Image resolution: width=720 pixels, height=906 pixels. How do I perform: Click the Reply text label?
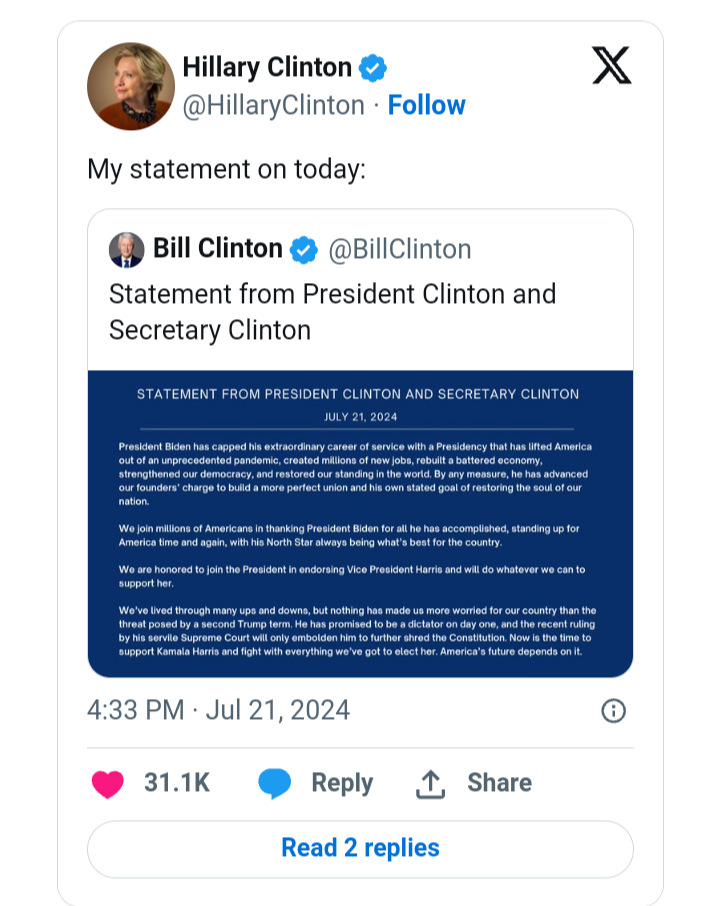342,784
